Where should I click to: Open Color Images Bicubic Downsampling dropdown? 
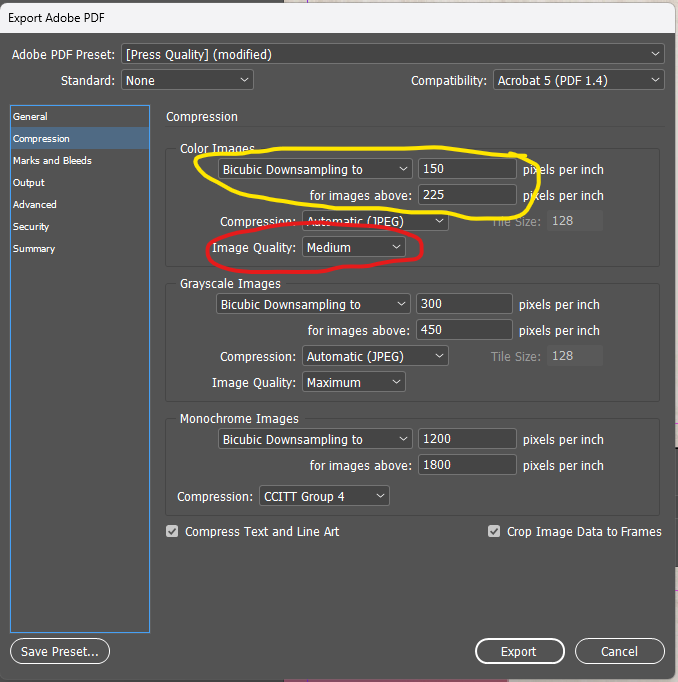click(x=315, y=170)
